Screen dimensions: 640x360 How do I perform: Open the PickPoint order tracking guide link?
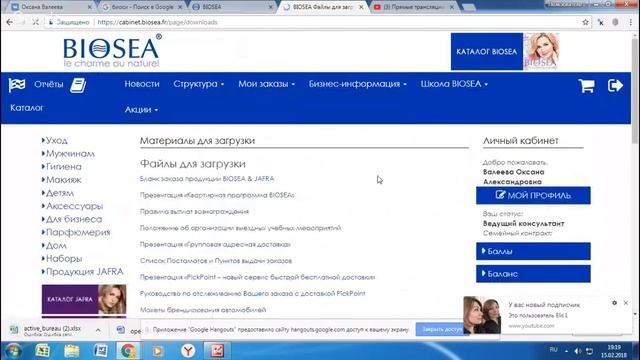(x=253, y=293)
